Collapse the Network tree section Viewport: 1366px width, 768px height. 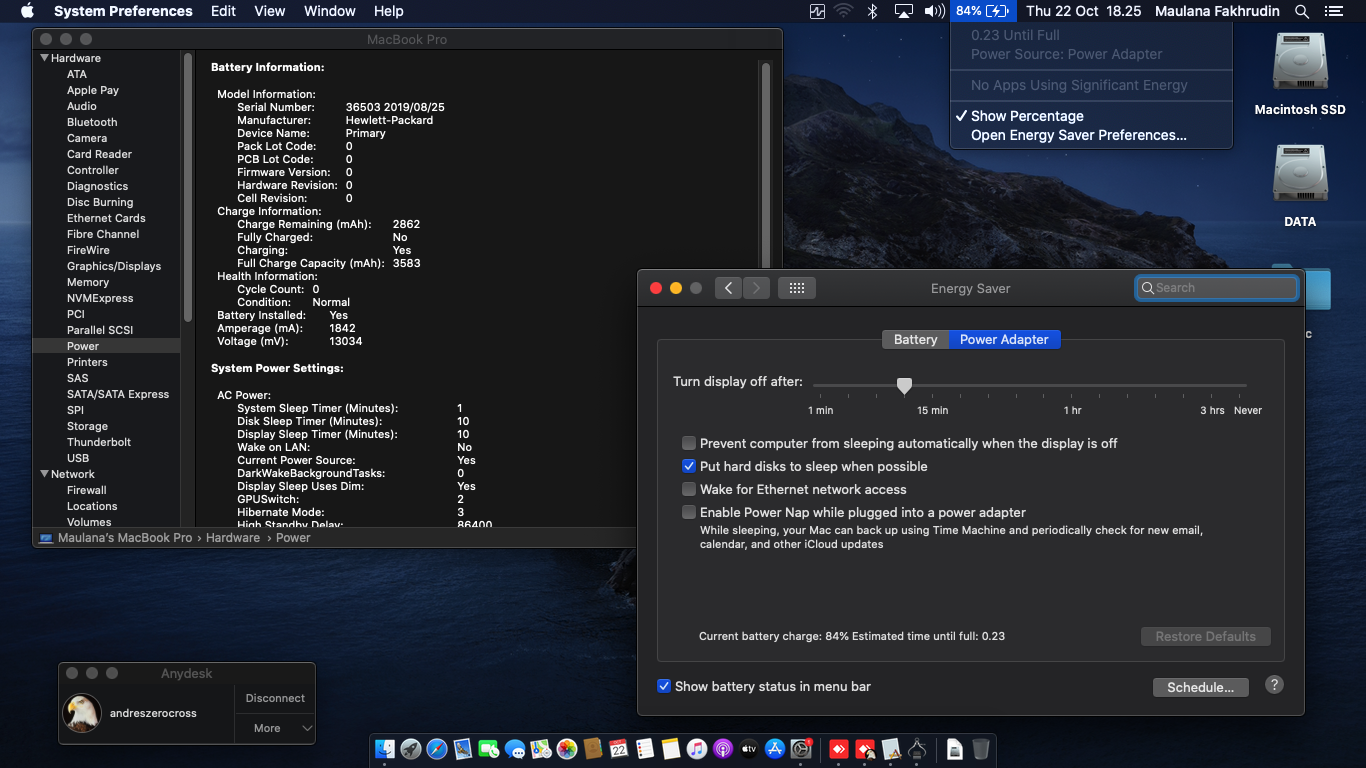pos(44,474)
